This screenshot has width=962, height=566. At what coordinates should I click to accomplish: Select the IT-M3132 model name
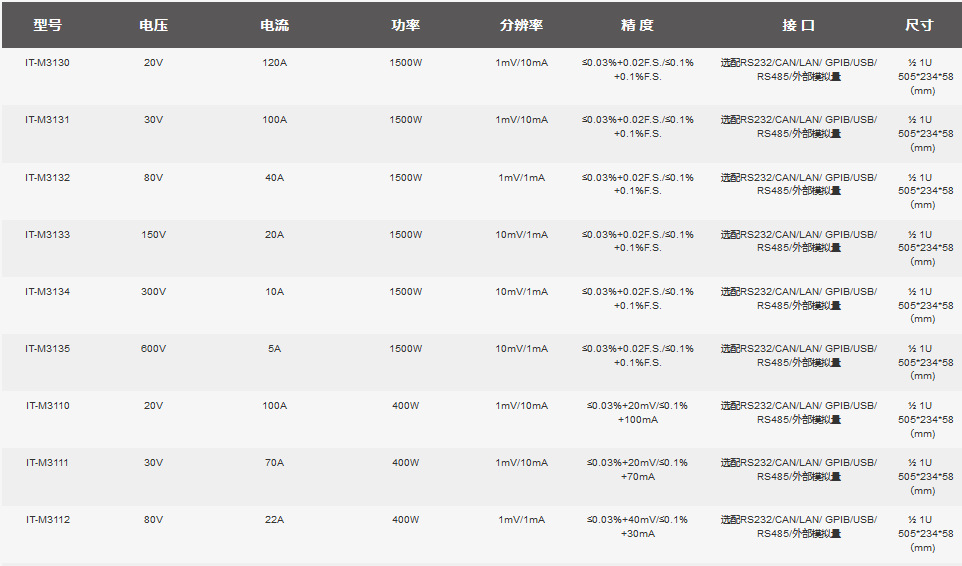[47, 178]
